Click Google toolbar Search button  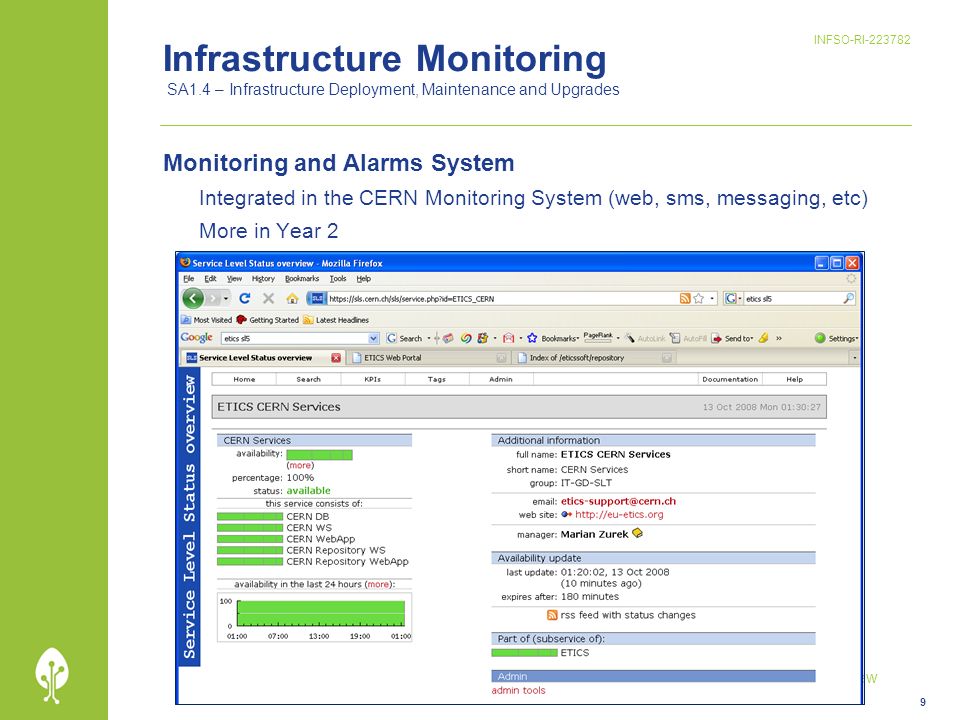click(405, 338)
